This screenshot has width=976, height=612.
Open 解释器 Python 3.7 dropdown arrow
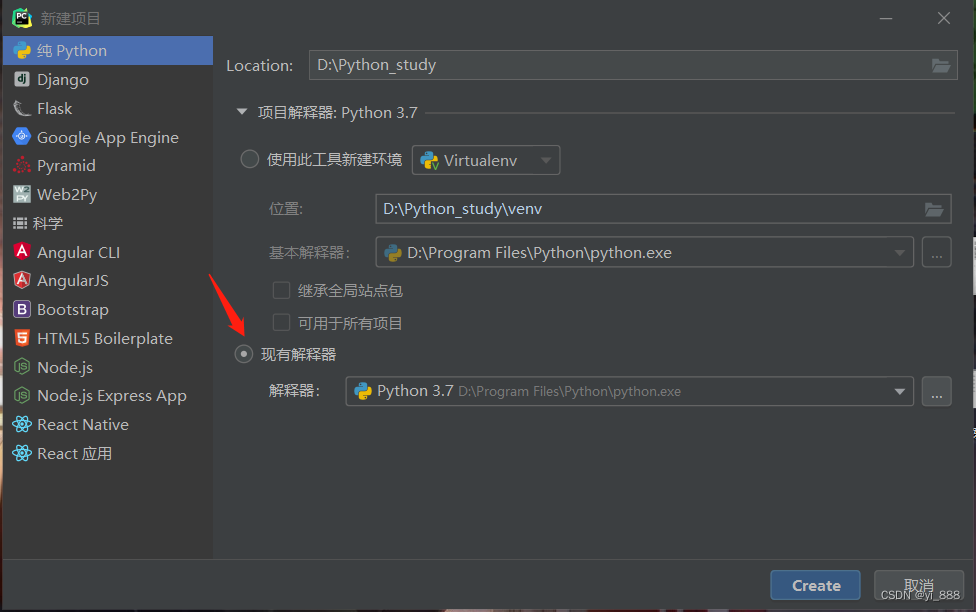click(x=899, y=392)
